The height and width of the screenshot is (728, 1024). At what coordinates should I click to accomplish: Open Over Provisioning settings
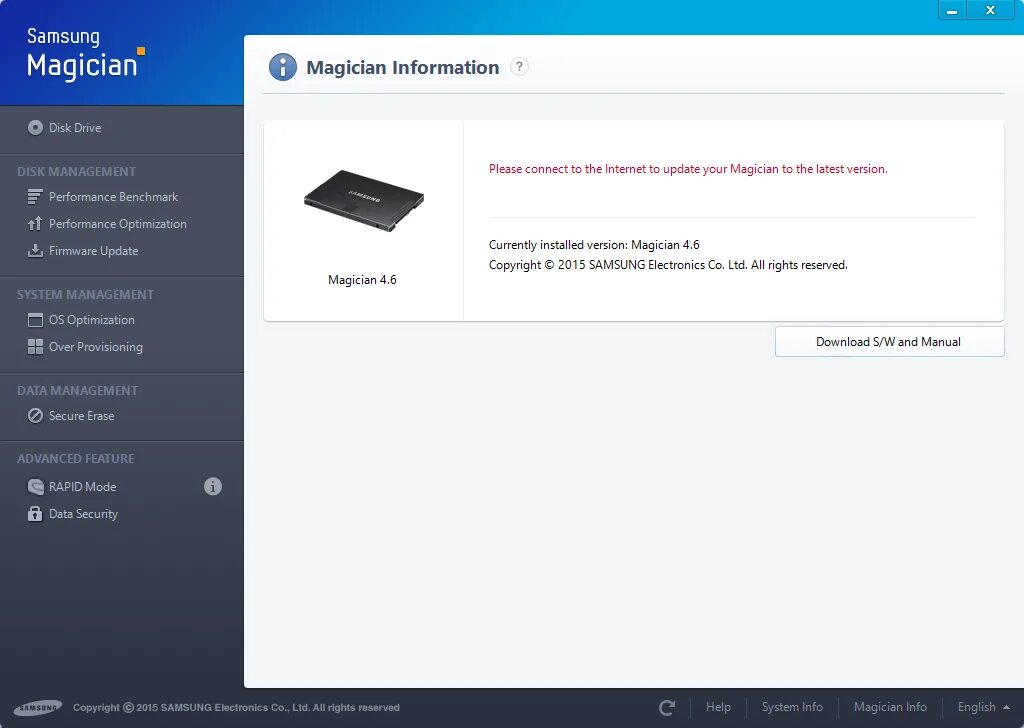pos(95,346)
